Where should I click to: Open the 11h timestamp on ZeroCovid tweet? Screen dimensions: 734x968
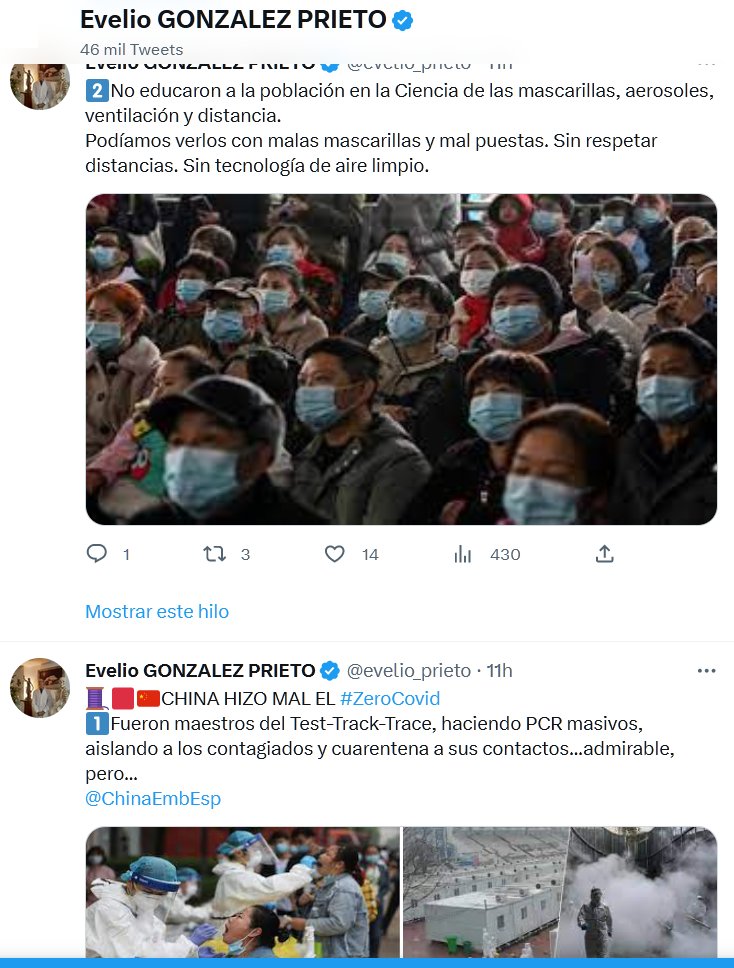click(x=499, y=670)
